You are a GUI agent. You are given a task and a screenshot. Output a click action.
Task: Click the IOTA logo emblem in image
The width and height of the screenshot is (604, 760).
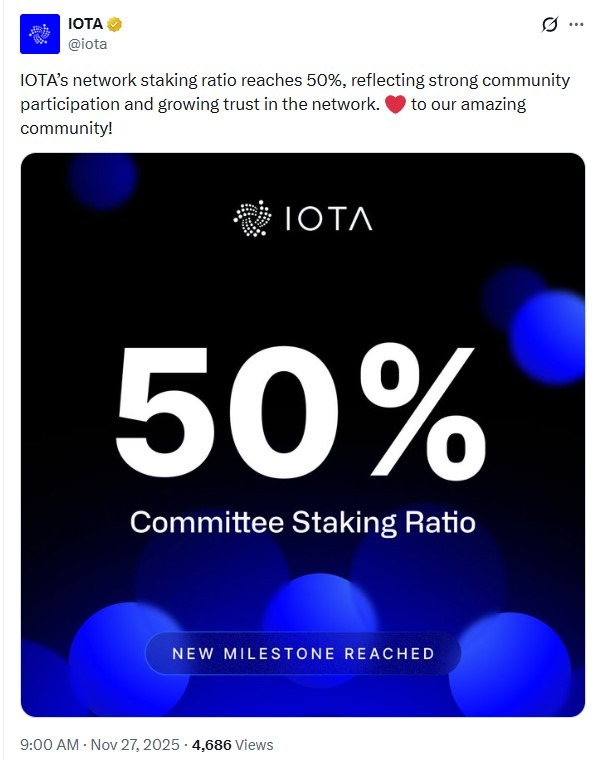(x=252, y=217)
